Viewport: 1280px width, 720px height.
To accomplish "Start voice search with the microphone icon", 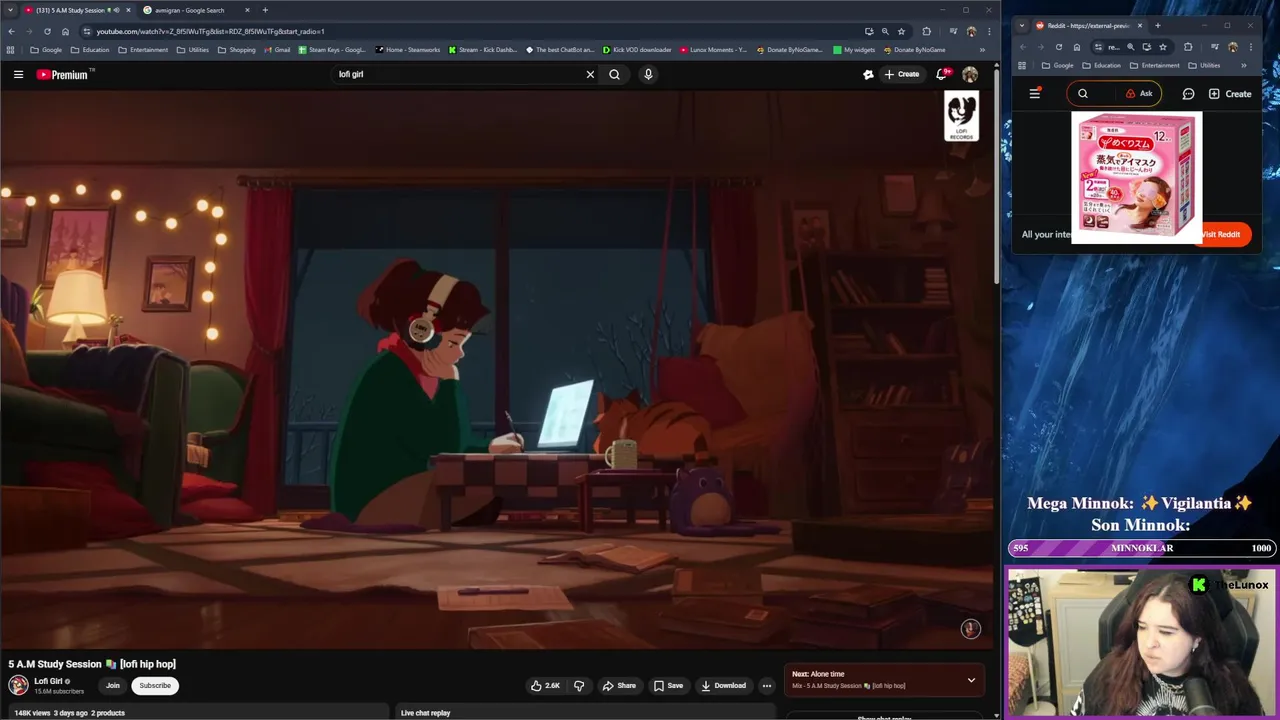I will (x=648, y=74).
